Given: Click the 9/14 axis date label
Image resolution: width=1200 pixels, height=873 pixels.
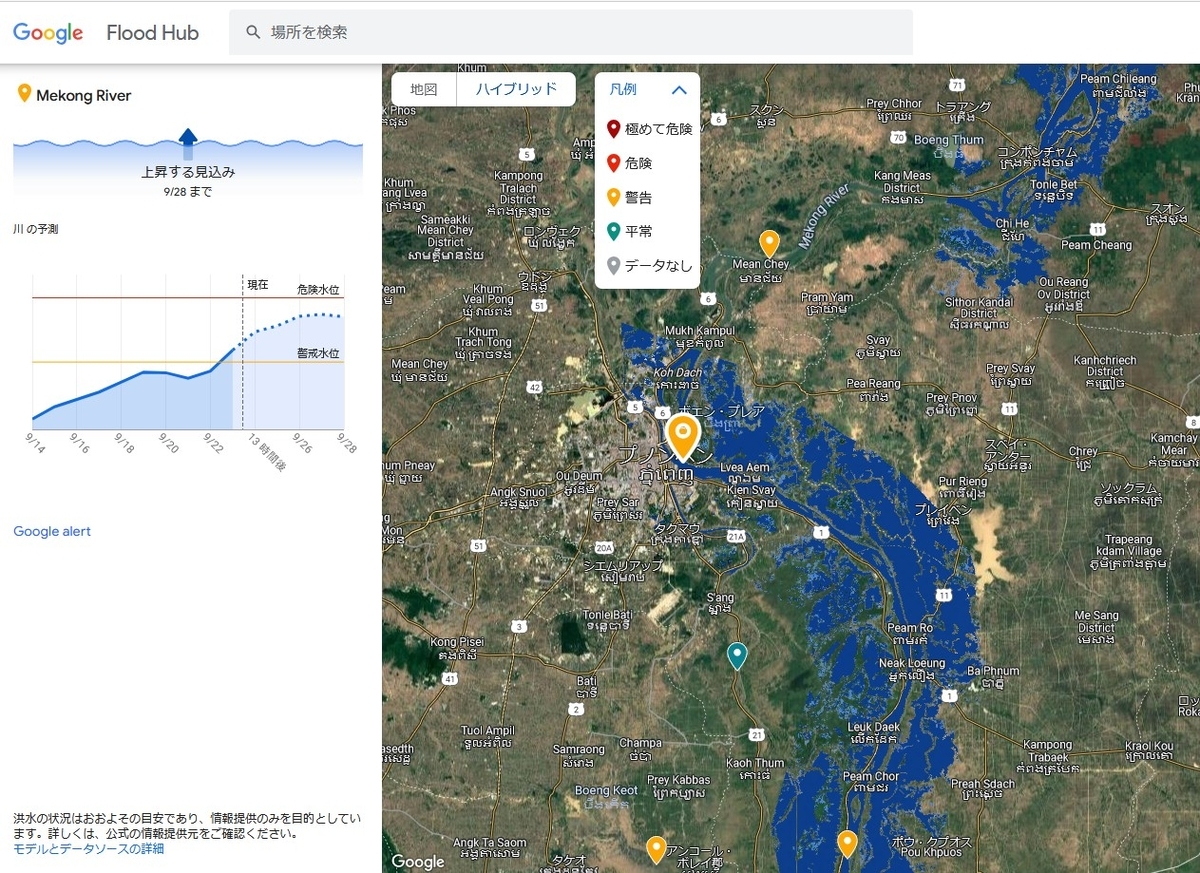Looking at the screenshot, I should pos(35,442).
